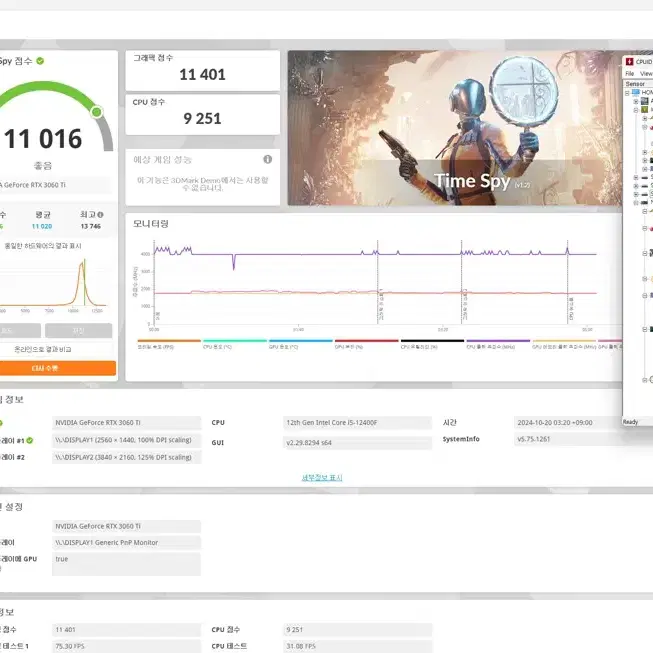Click the average score 11 020
Screen dimensions: 653x653
click(42, 226)
